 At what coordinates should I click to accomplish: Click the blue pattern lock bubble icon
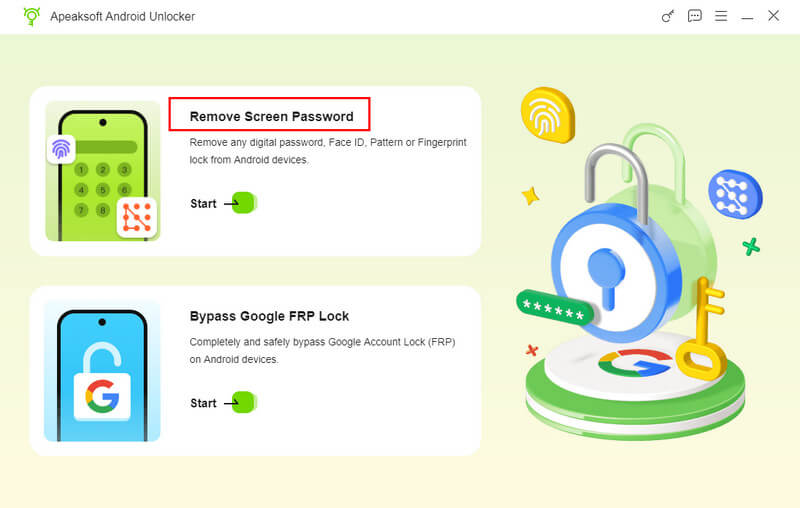734,194
